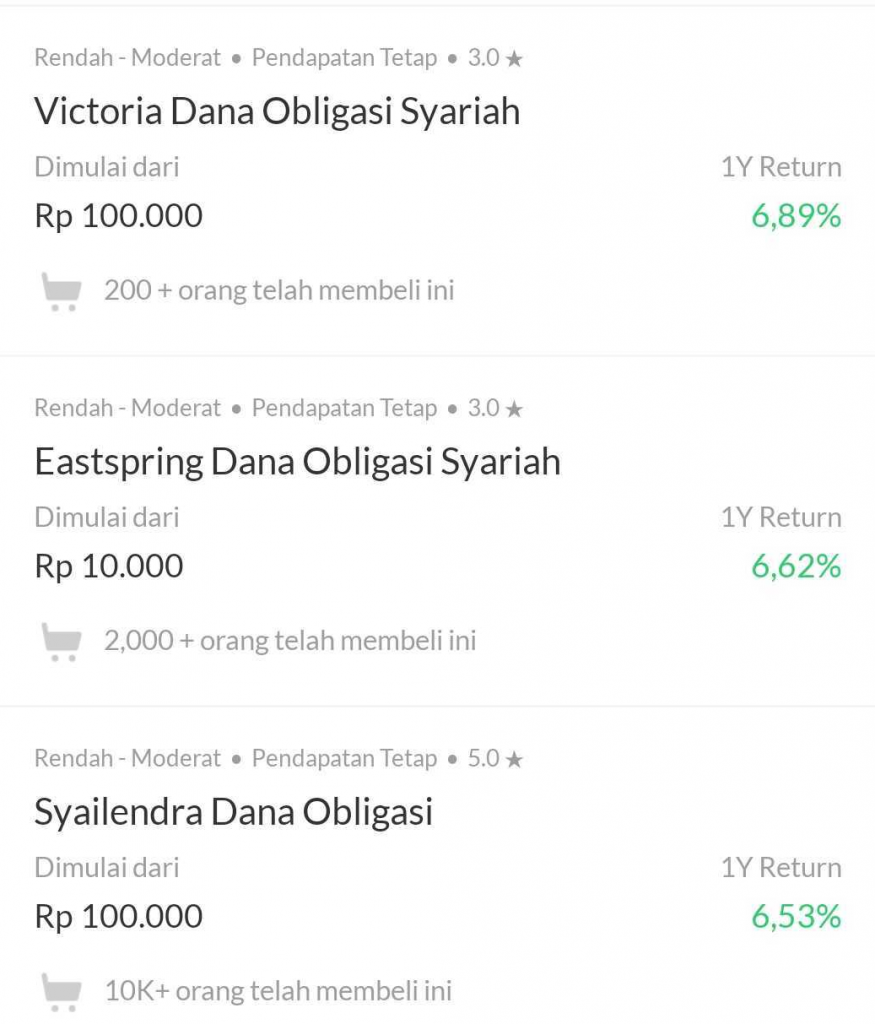Open Eastspring Dana Obligasi Syariah fund

pos(297,462)
